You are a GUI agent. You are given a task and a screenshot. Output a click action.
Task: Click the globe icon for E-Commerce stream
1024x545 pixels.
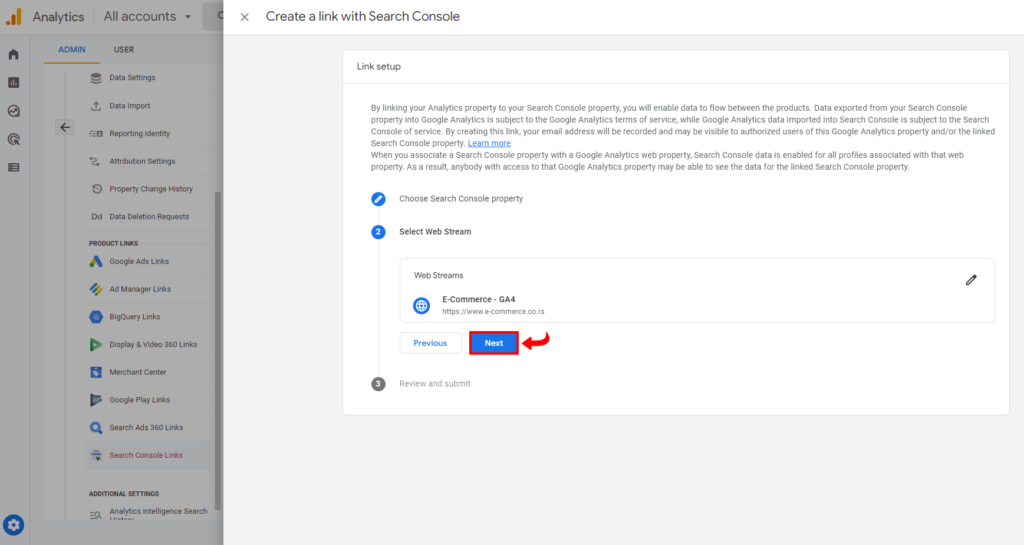tap(421, 305)
